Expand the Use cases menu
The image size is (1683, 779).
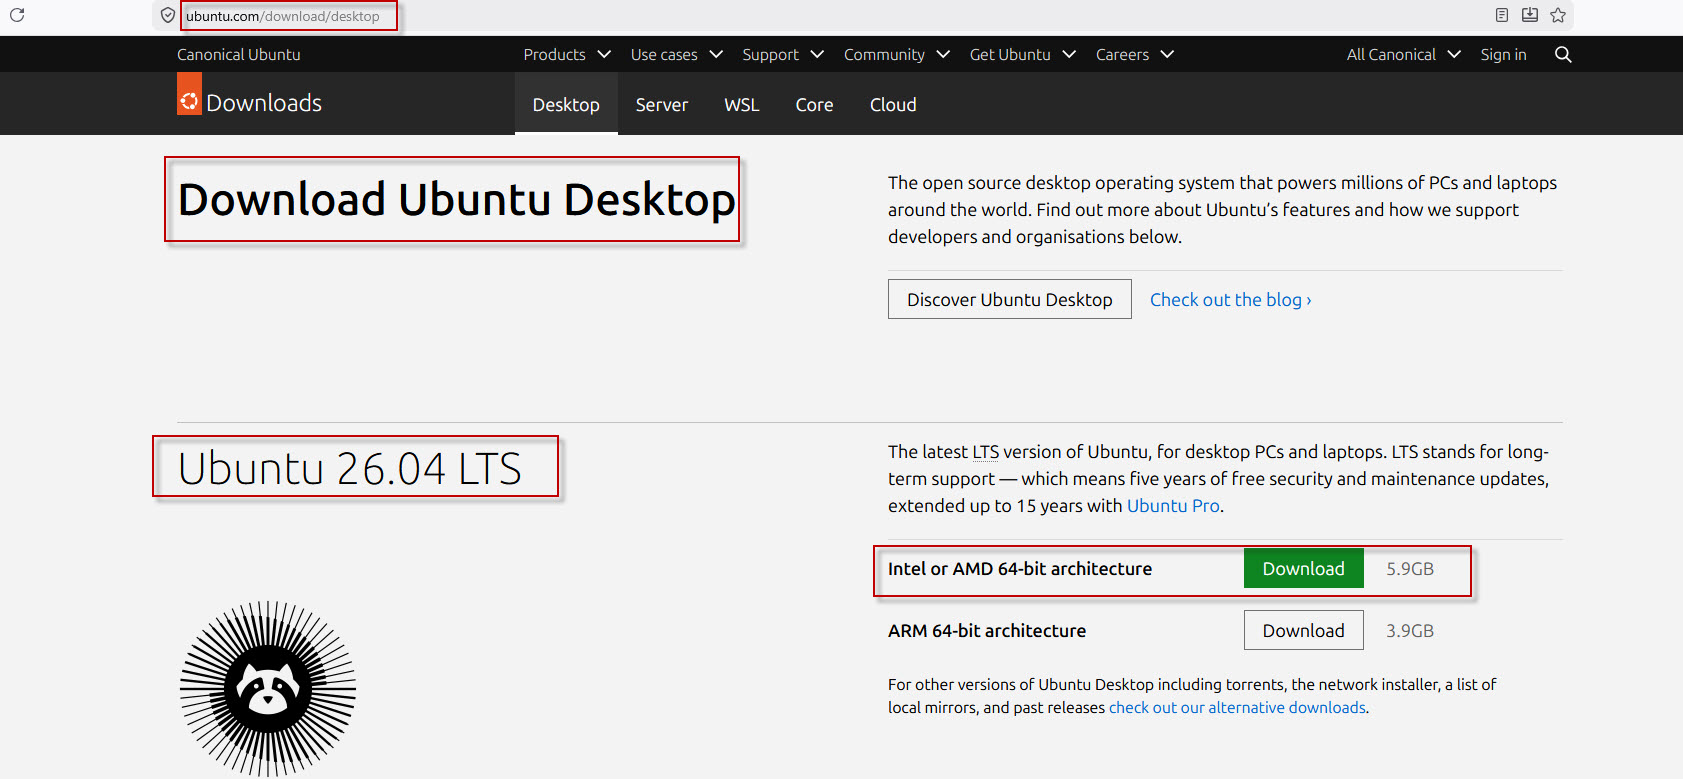(677, 55)
